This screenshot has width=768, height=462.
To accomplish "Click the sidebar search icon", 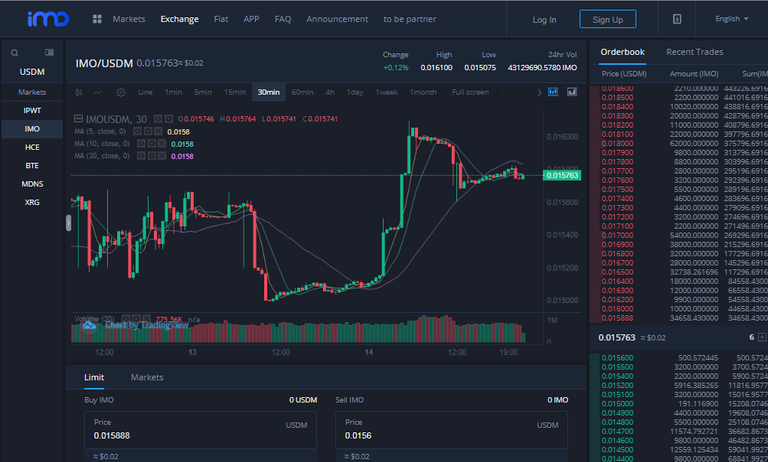I will [15, 52].
